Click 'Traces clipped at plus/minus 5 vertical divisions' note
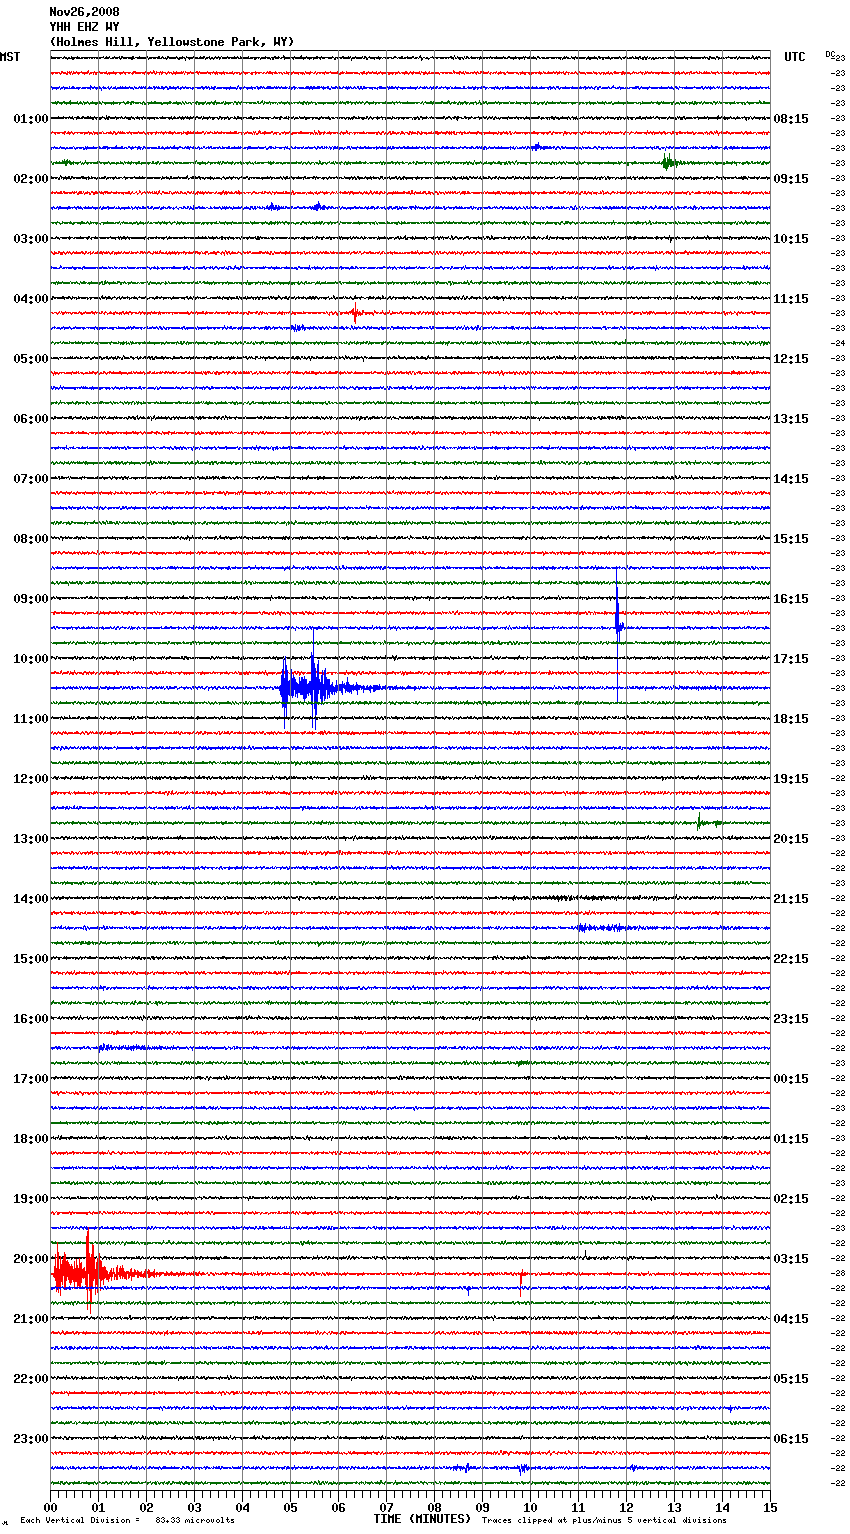The image size is (850, 1534). coord(604,1521)
